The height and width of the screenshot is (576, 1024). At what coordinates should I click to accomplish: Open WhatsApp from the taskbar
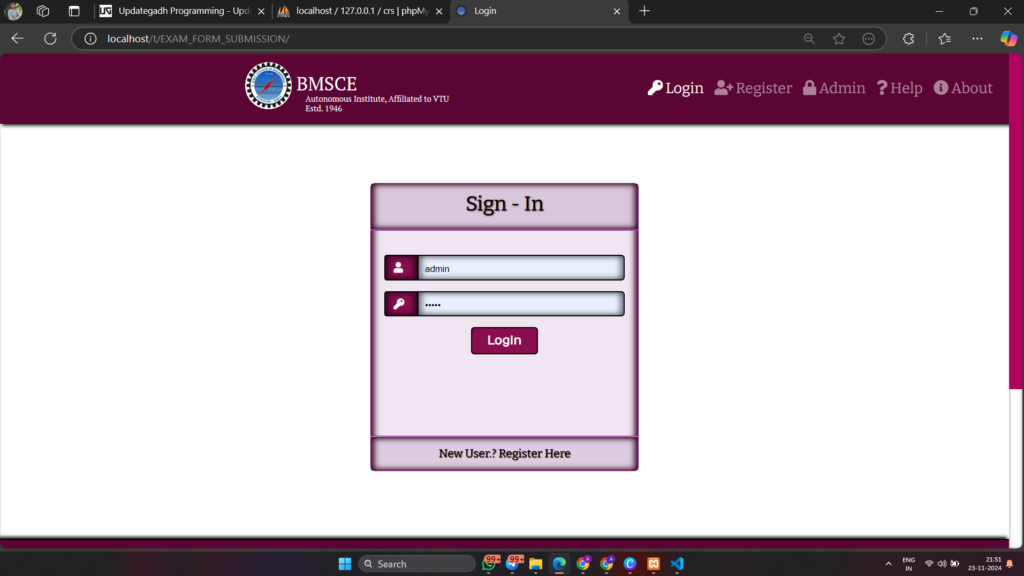[x=489, y=564]
